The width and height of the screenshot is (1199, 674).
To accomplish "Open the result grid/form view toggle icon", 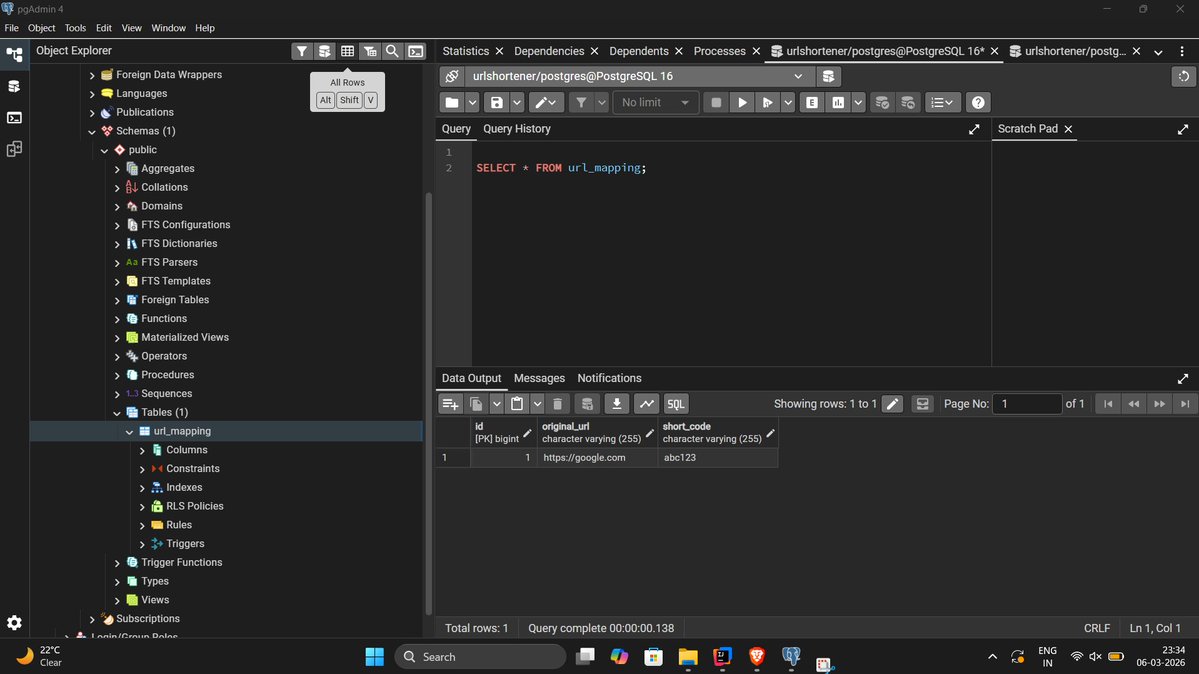I will click(x=923, y=404).
